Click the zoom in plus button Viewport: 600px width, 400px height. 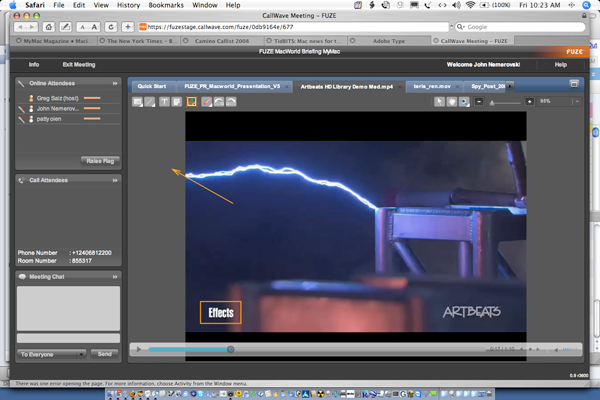(529, 102)
